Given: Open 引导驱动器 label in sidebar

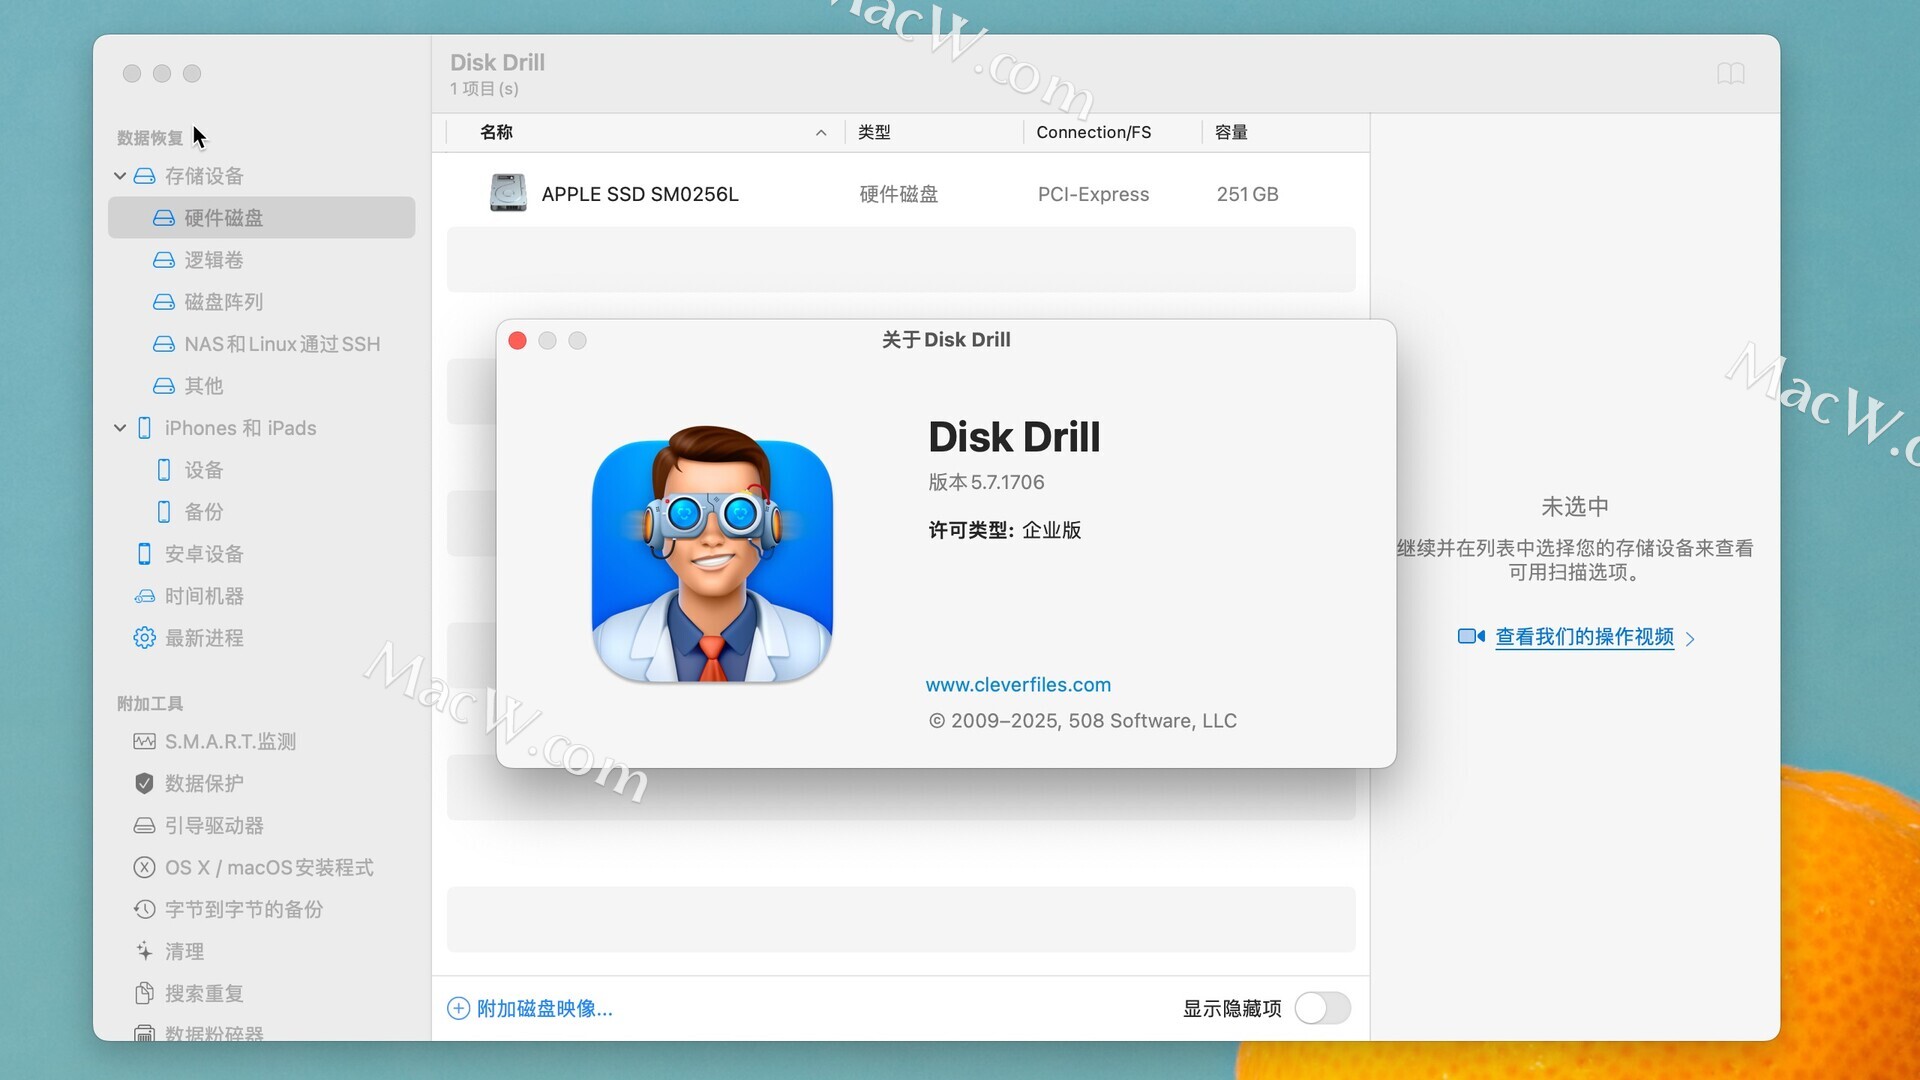Looking at the screenshot, I should [214, 826].
